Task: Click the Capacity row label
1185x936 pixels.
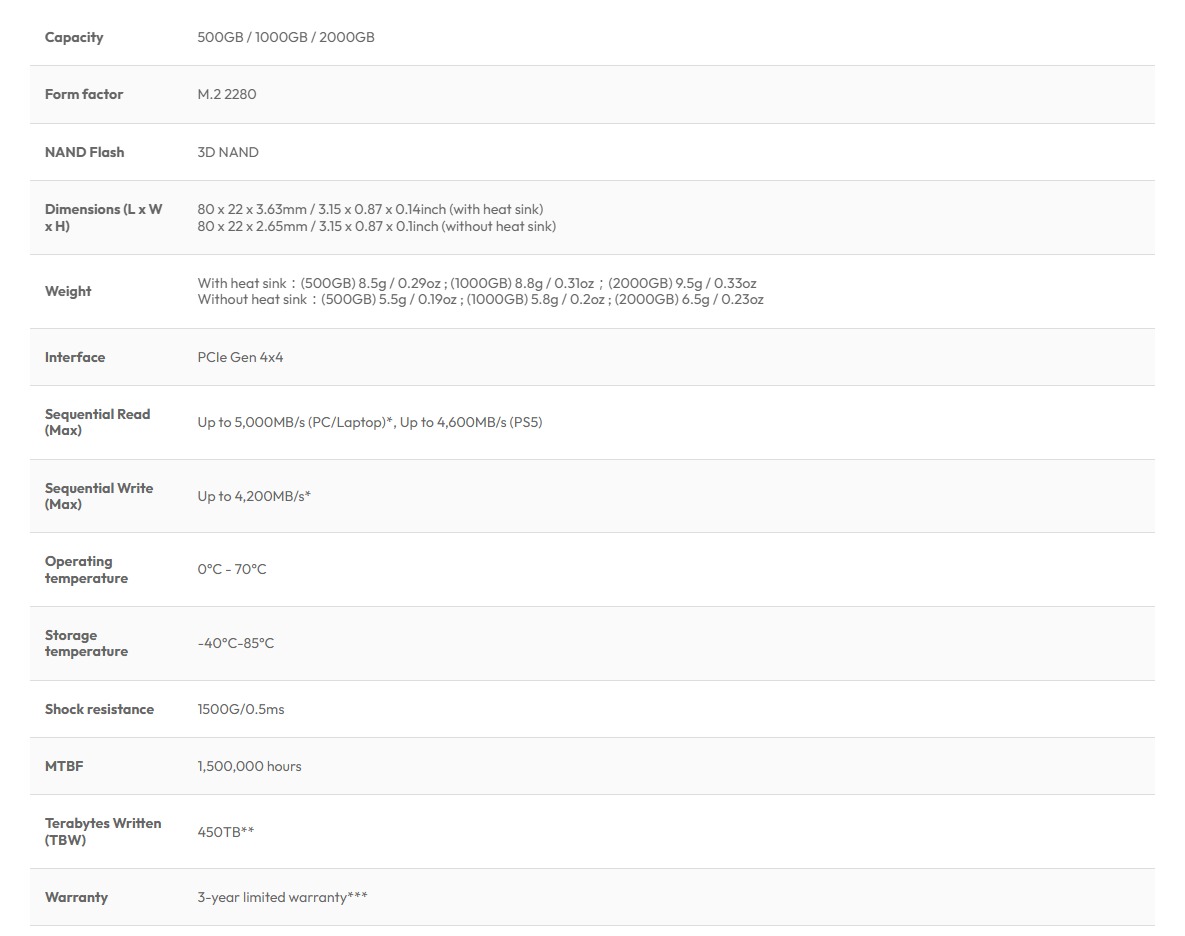Action: coord(74,37)
